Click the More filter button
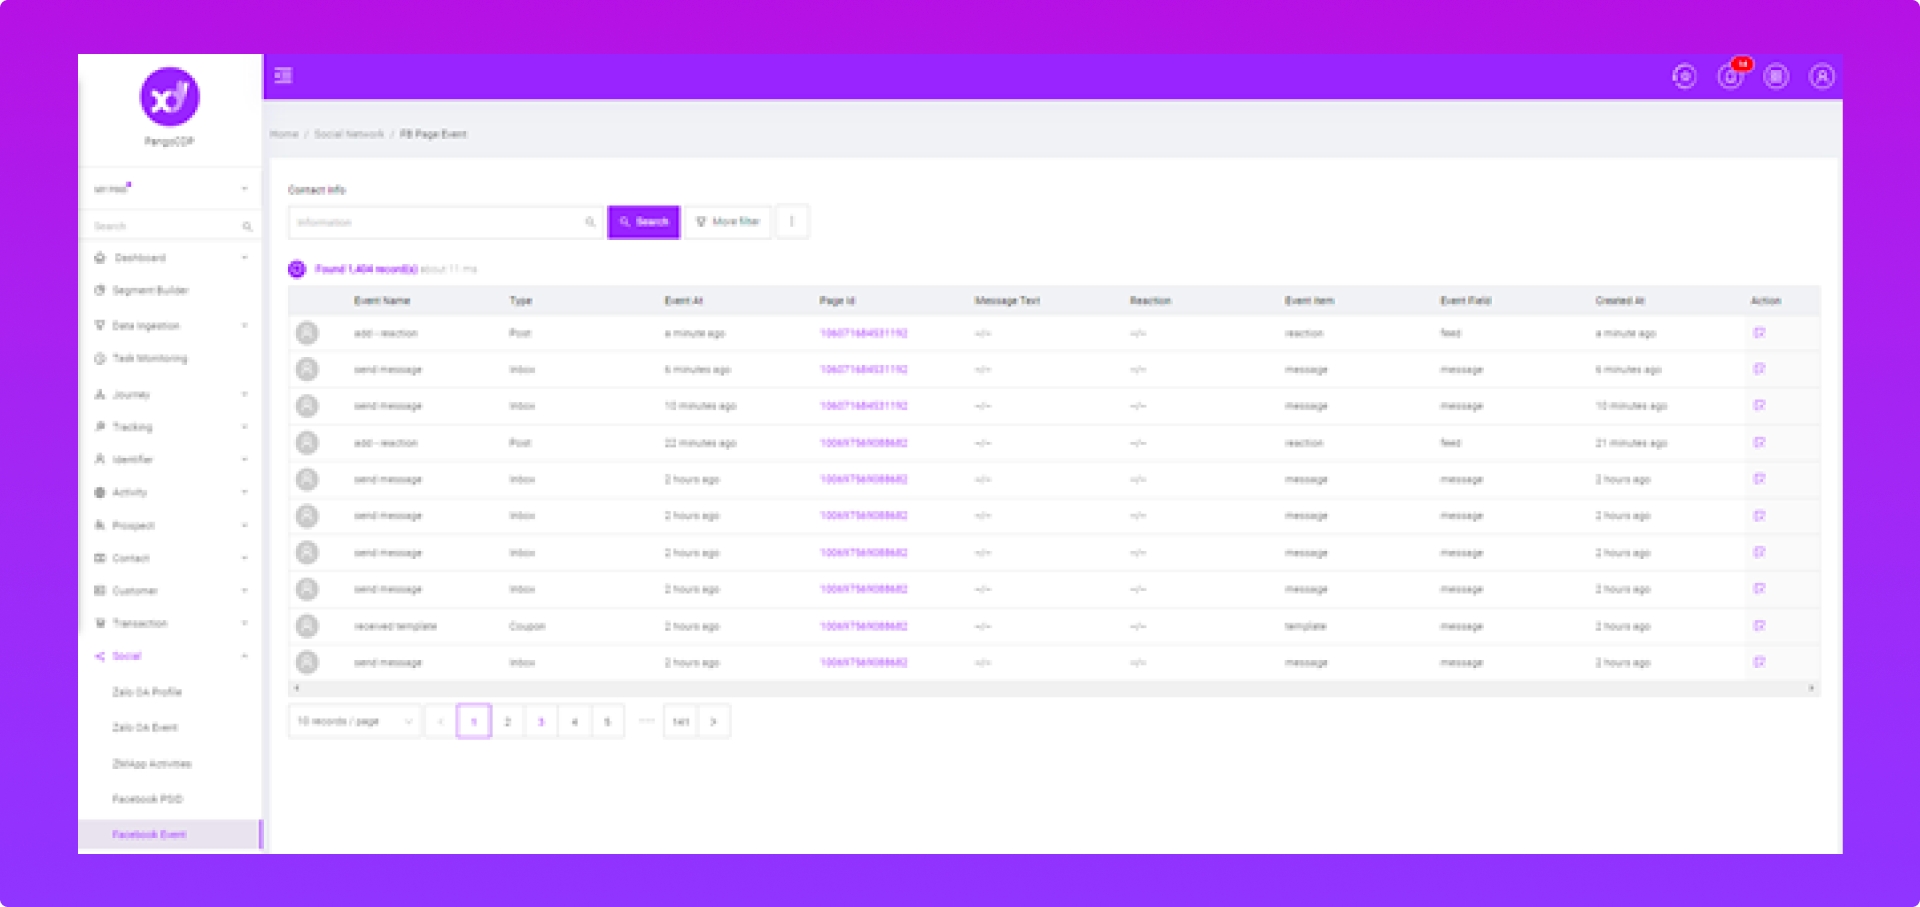This screenshot has width=1920, height=907. [727, 222]
